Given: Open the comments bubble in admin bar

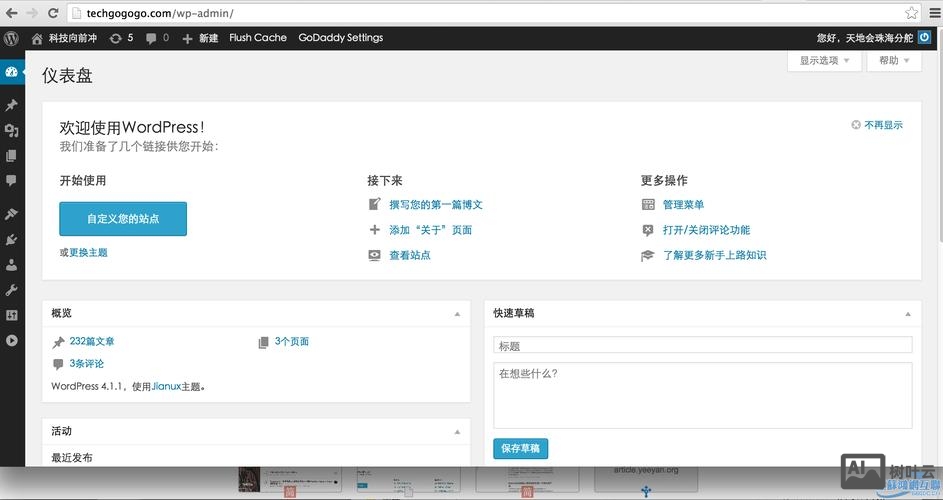Looking at the screenshot, I should pos(157,39).
